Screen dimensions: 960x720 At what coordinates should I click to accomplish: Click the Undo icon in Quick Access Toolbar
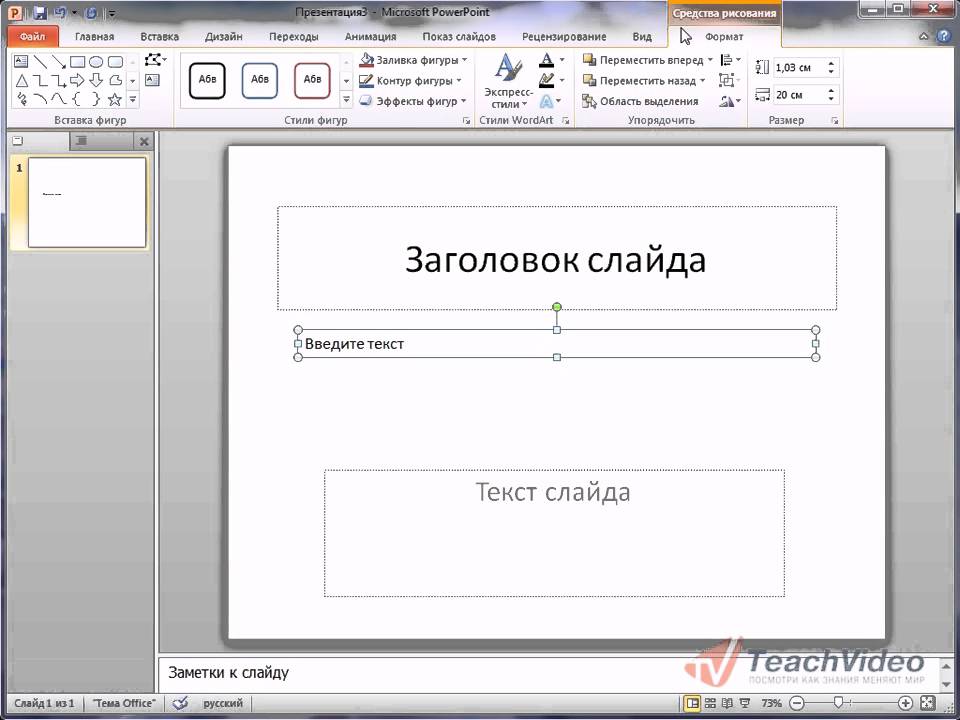coord(60,12)
